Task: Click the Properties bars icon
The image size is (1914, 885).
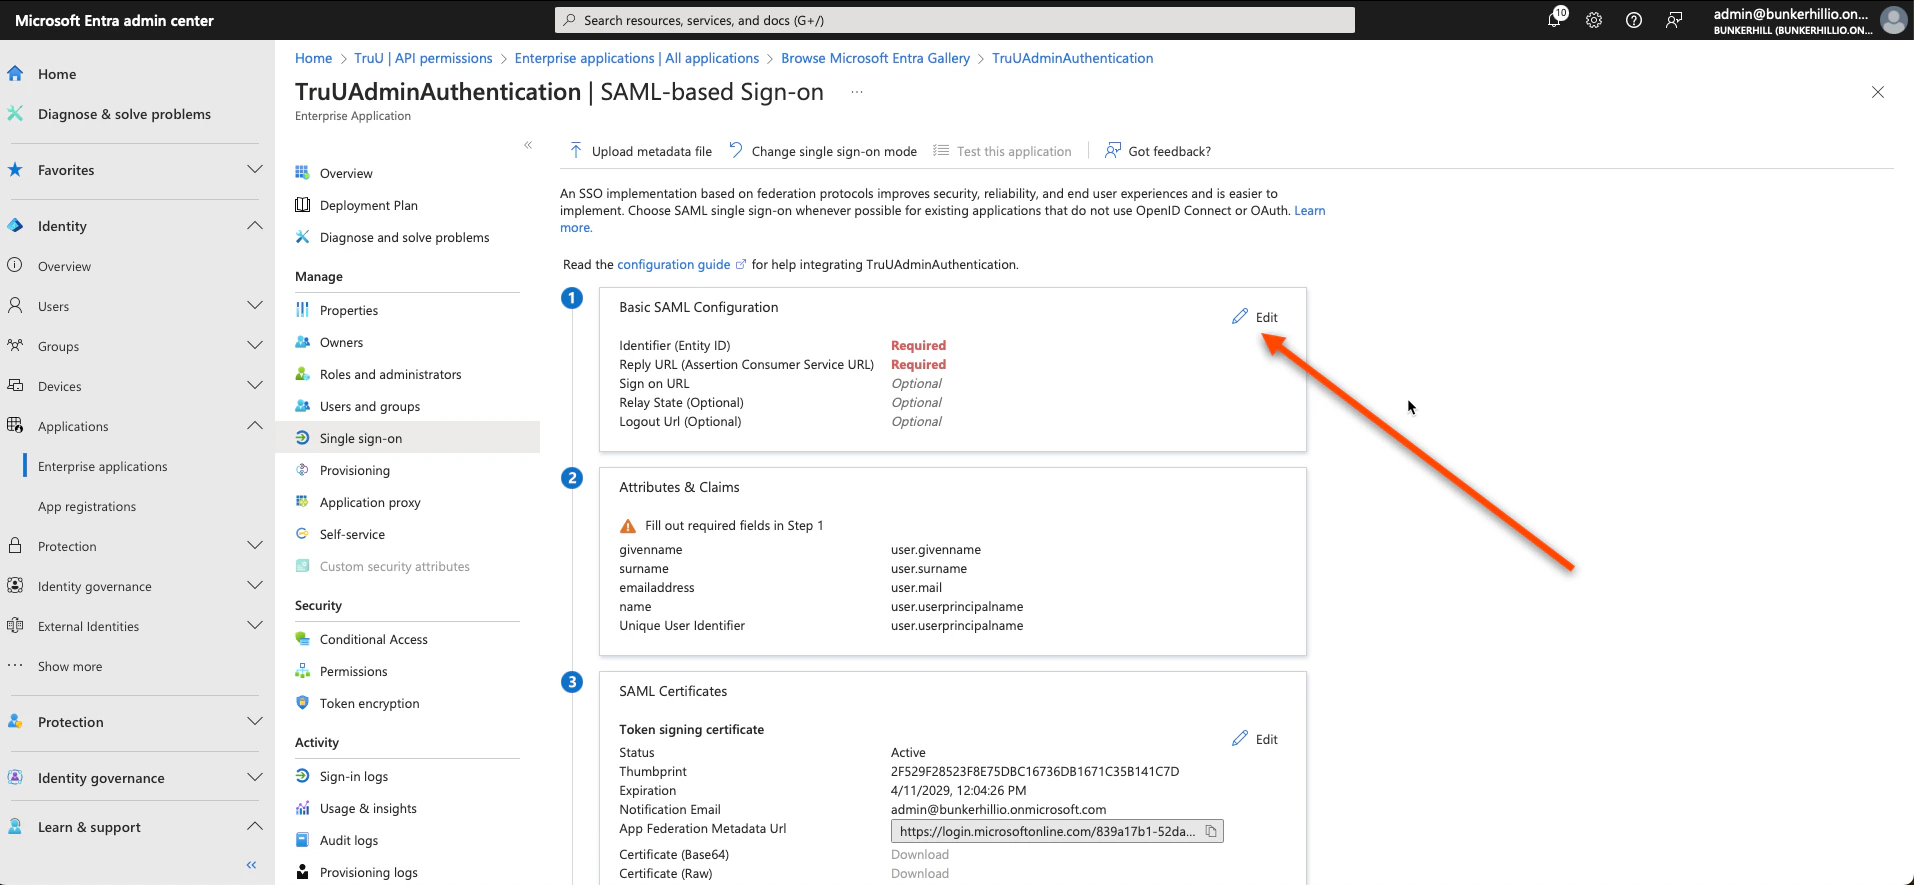Action: (302, 310)
